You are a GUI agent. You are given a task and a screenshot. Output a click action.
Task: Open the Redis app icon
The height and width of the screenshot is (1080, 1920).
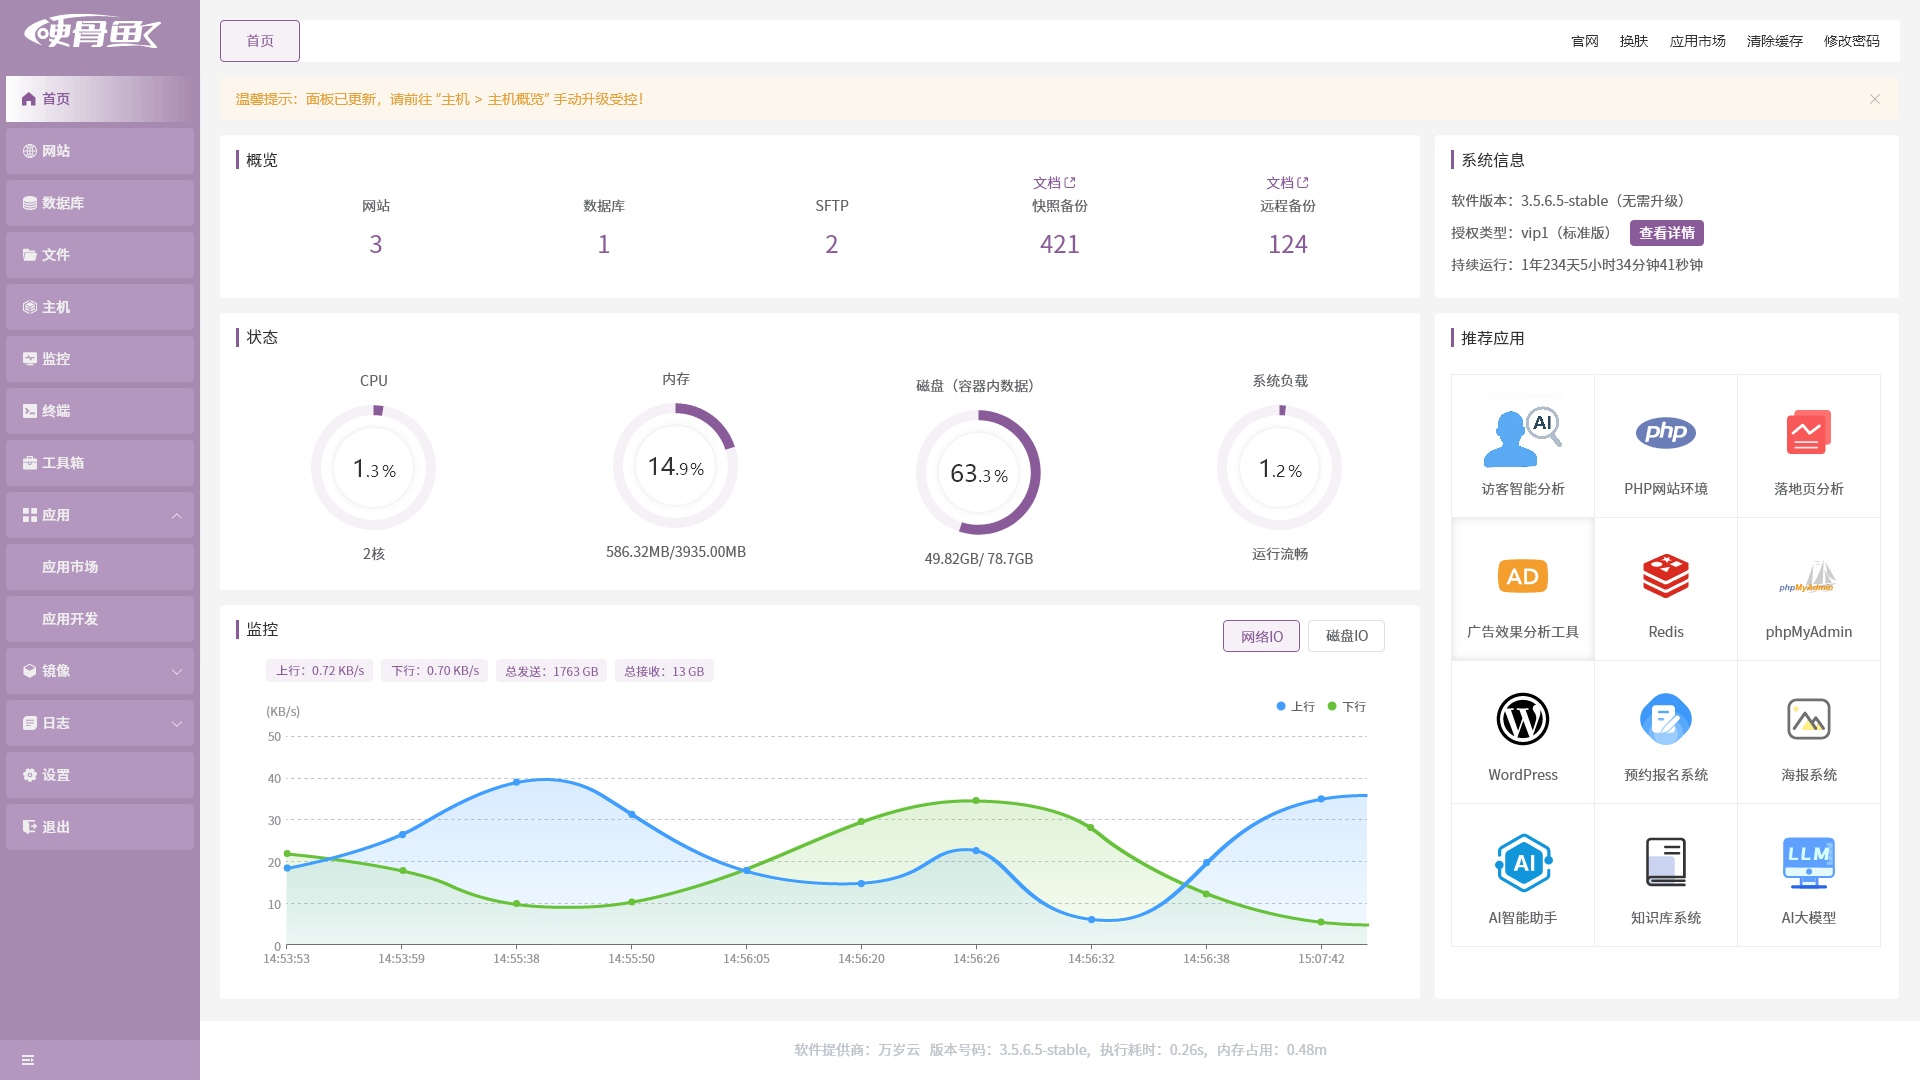click(1665, 576)
